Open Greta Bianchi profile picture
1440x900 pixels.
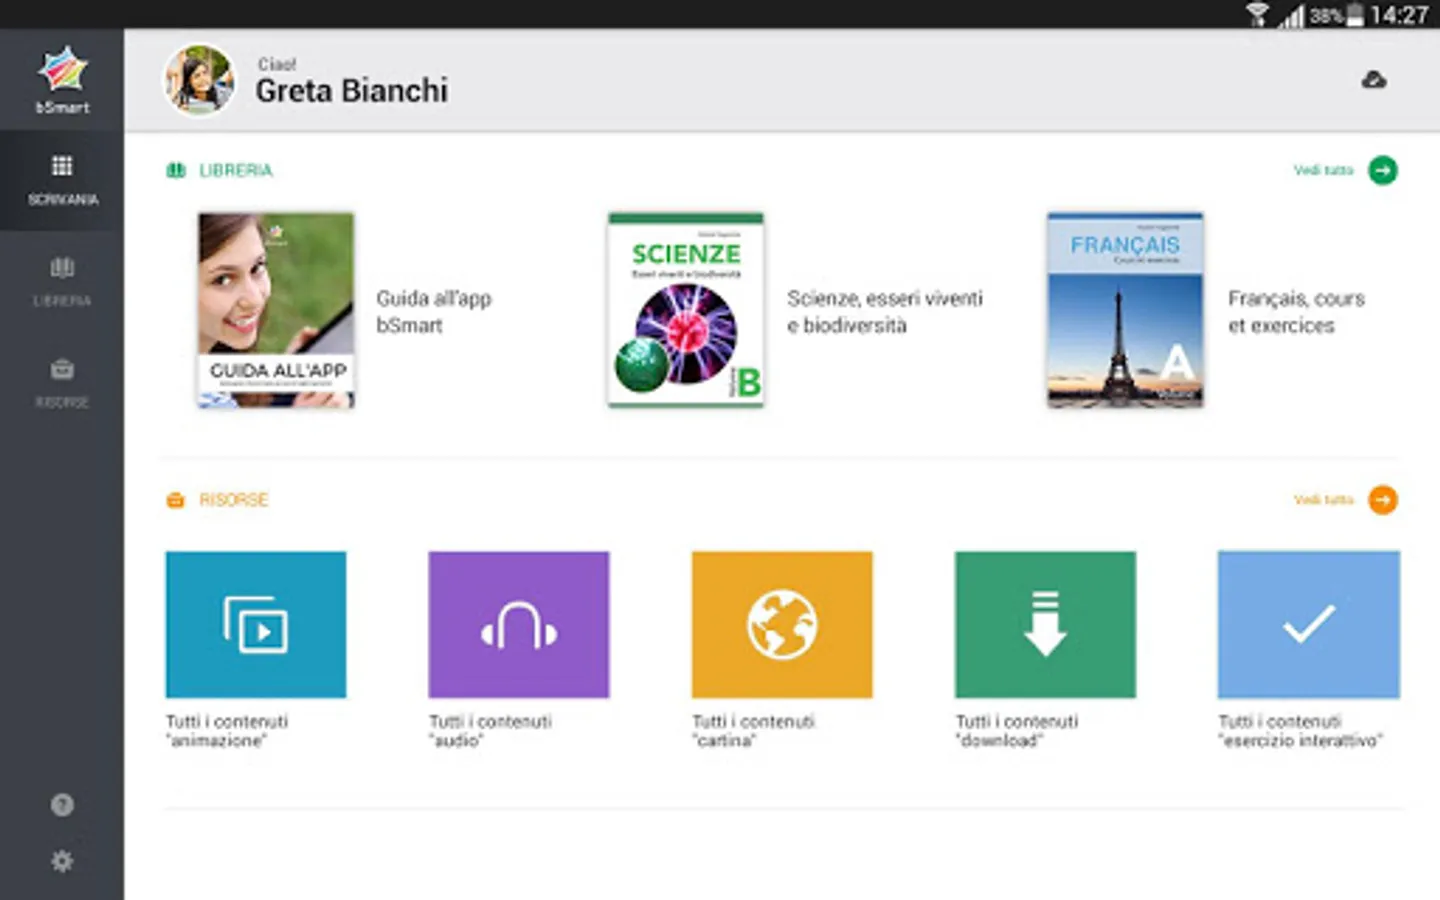pos(200,80)
